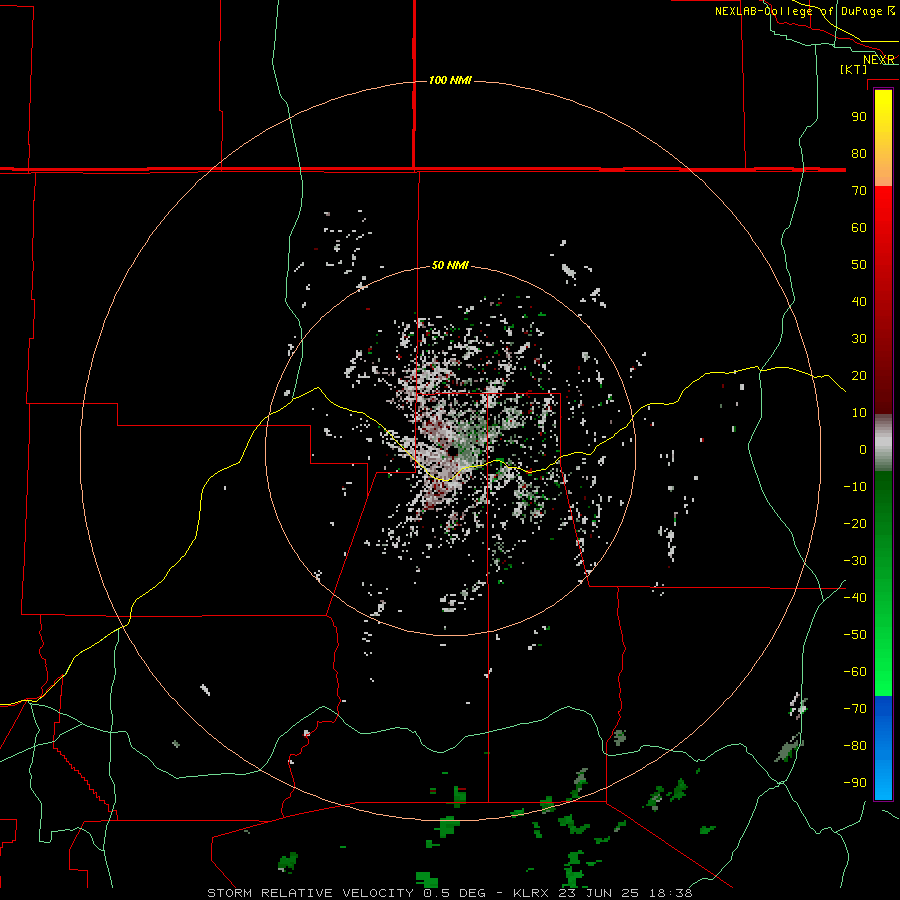Click the -20 value on velocity scale
This screenshot has height=900, width=900.
click(855, 523)
